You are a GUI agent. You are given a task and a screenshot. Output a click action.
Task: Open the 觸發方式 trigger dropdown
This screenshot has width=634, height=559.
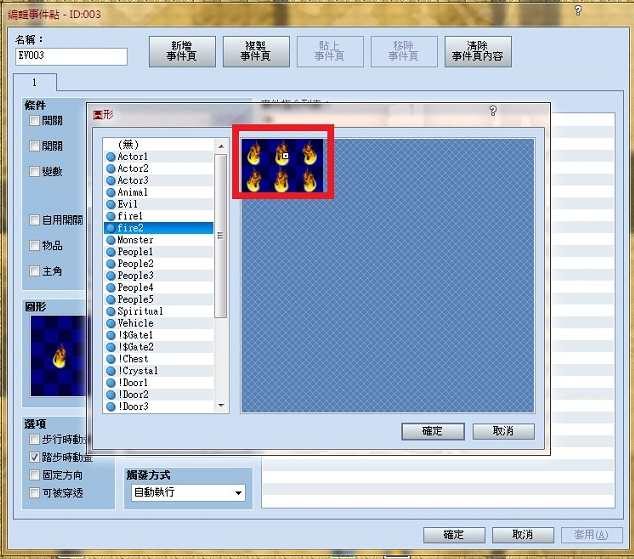coord(188,493)
